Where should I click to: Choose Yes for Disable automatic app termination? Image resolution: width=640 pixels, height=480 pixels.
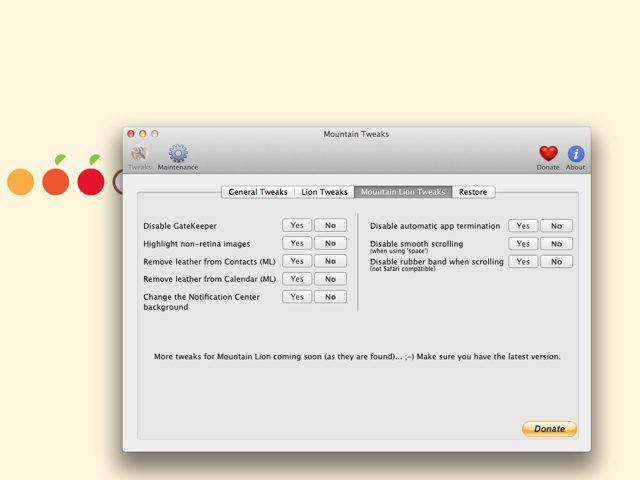523,226
